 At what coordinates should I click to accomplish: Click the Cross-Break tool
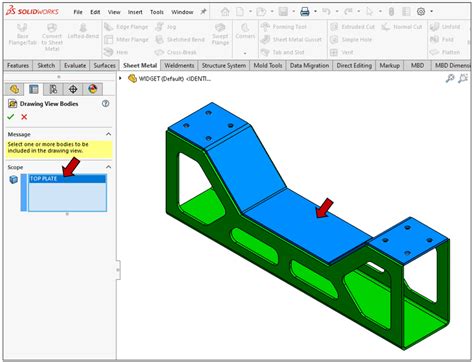click(176, 52)
